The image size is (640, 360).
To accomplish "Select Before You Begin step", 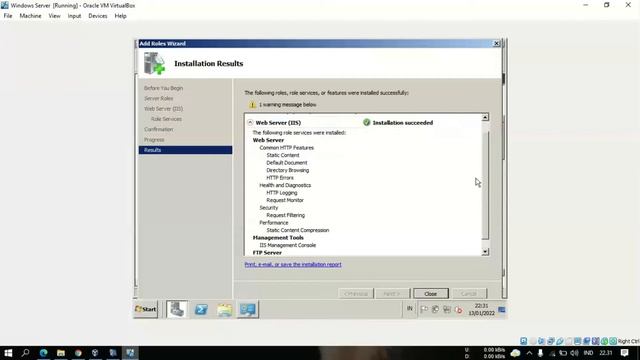I will [163, 88].
